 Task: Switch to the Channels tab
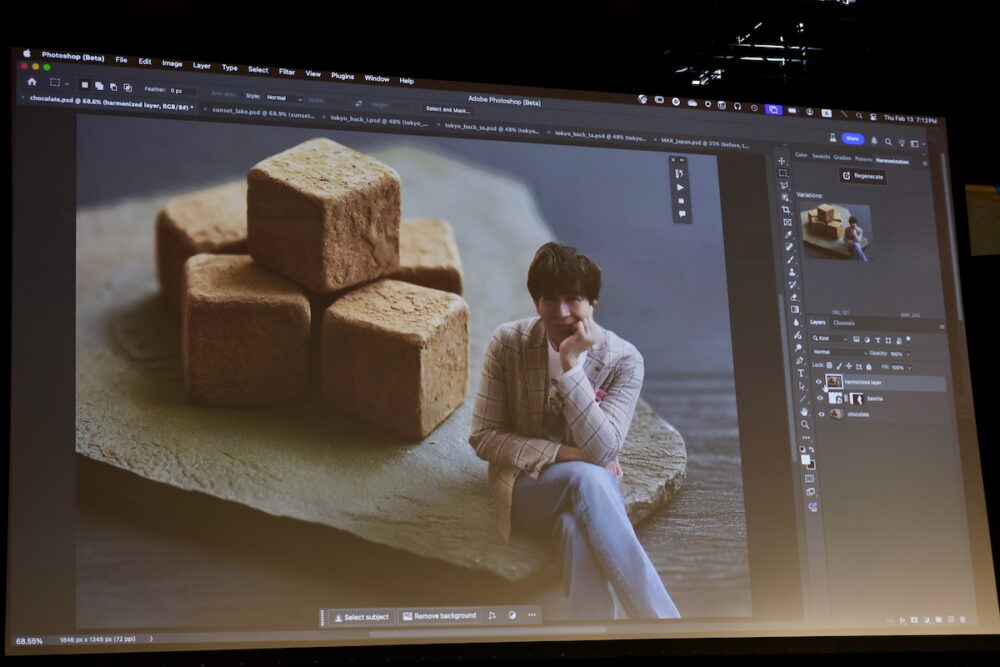[x=845, y=323]
